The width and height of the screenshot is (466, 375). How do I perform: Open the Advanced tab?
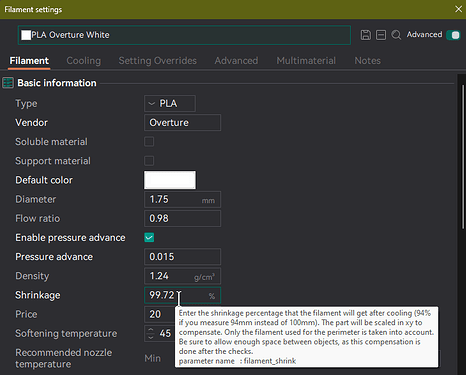(236, 61)
